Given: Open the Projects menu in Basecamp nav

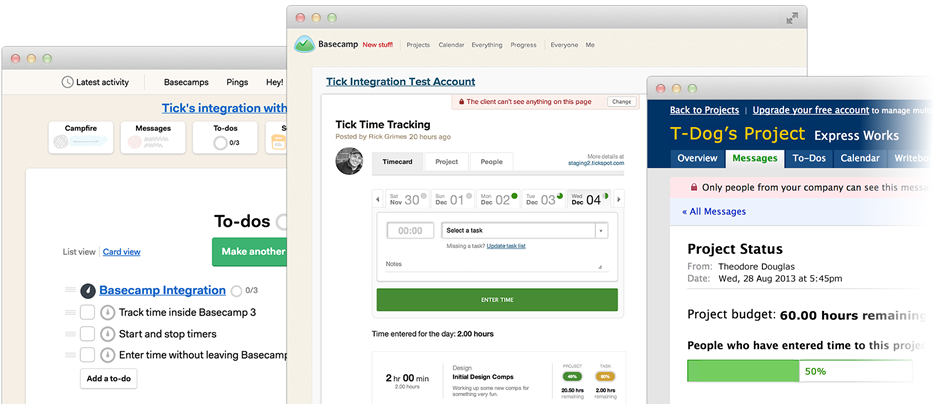Looking at the screenshot, I should [418, 45].
